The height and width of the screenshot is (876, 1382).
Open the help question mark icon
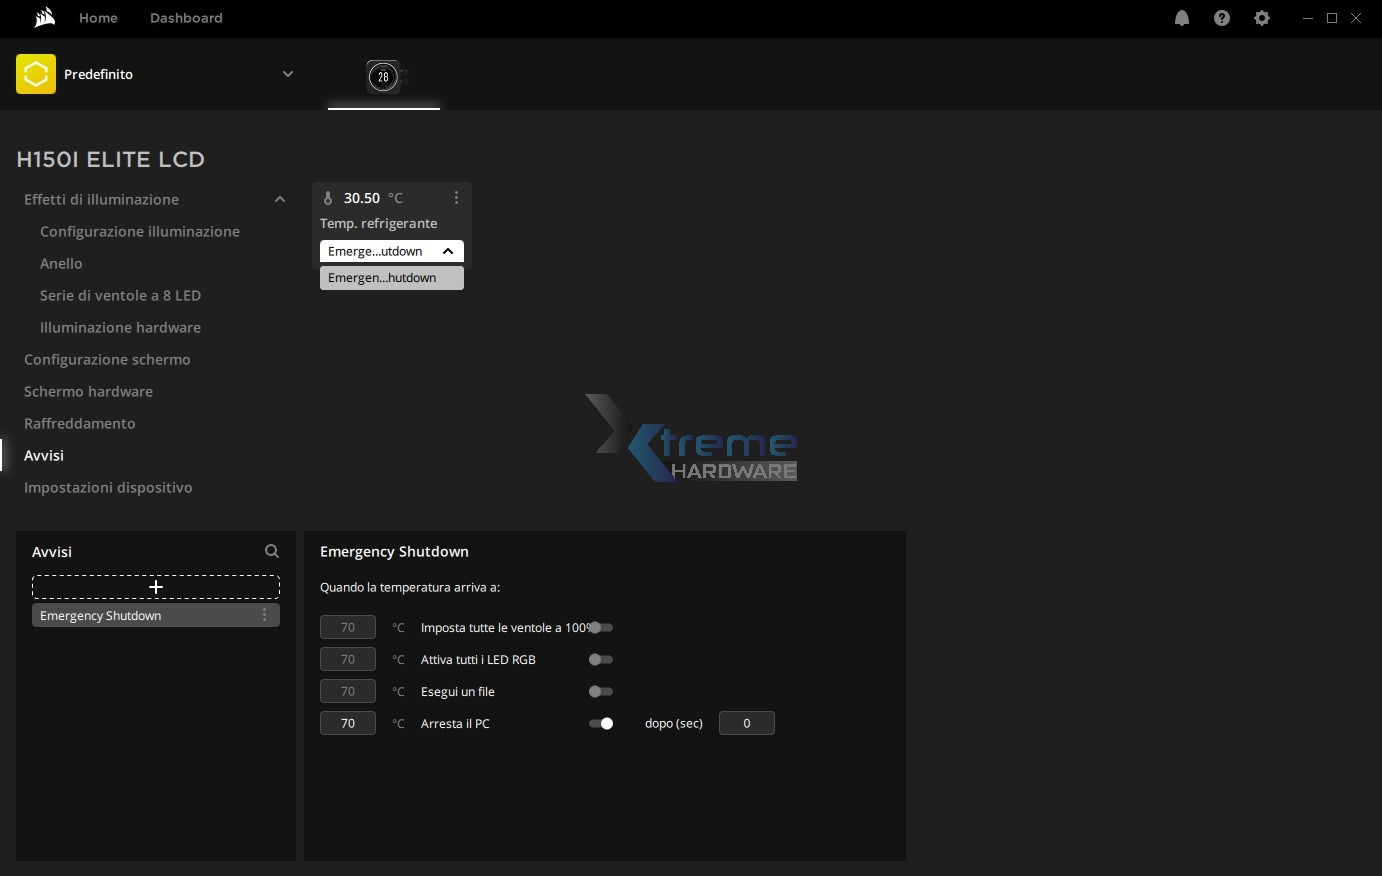pyautogui.click(x=1222, y=18)
